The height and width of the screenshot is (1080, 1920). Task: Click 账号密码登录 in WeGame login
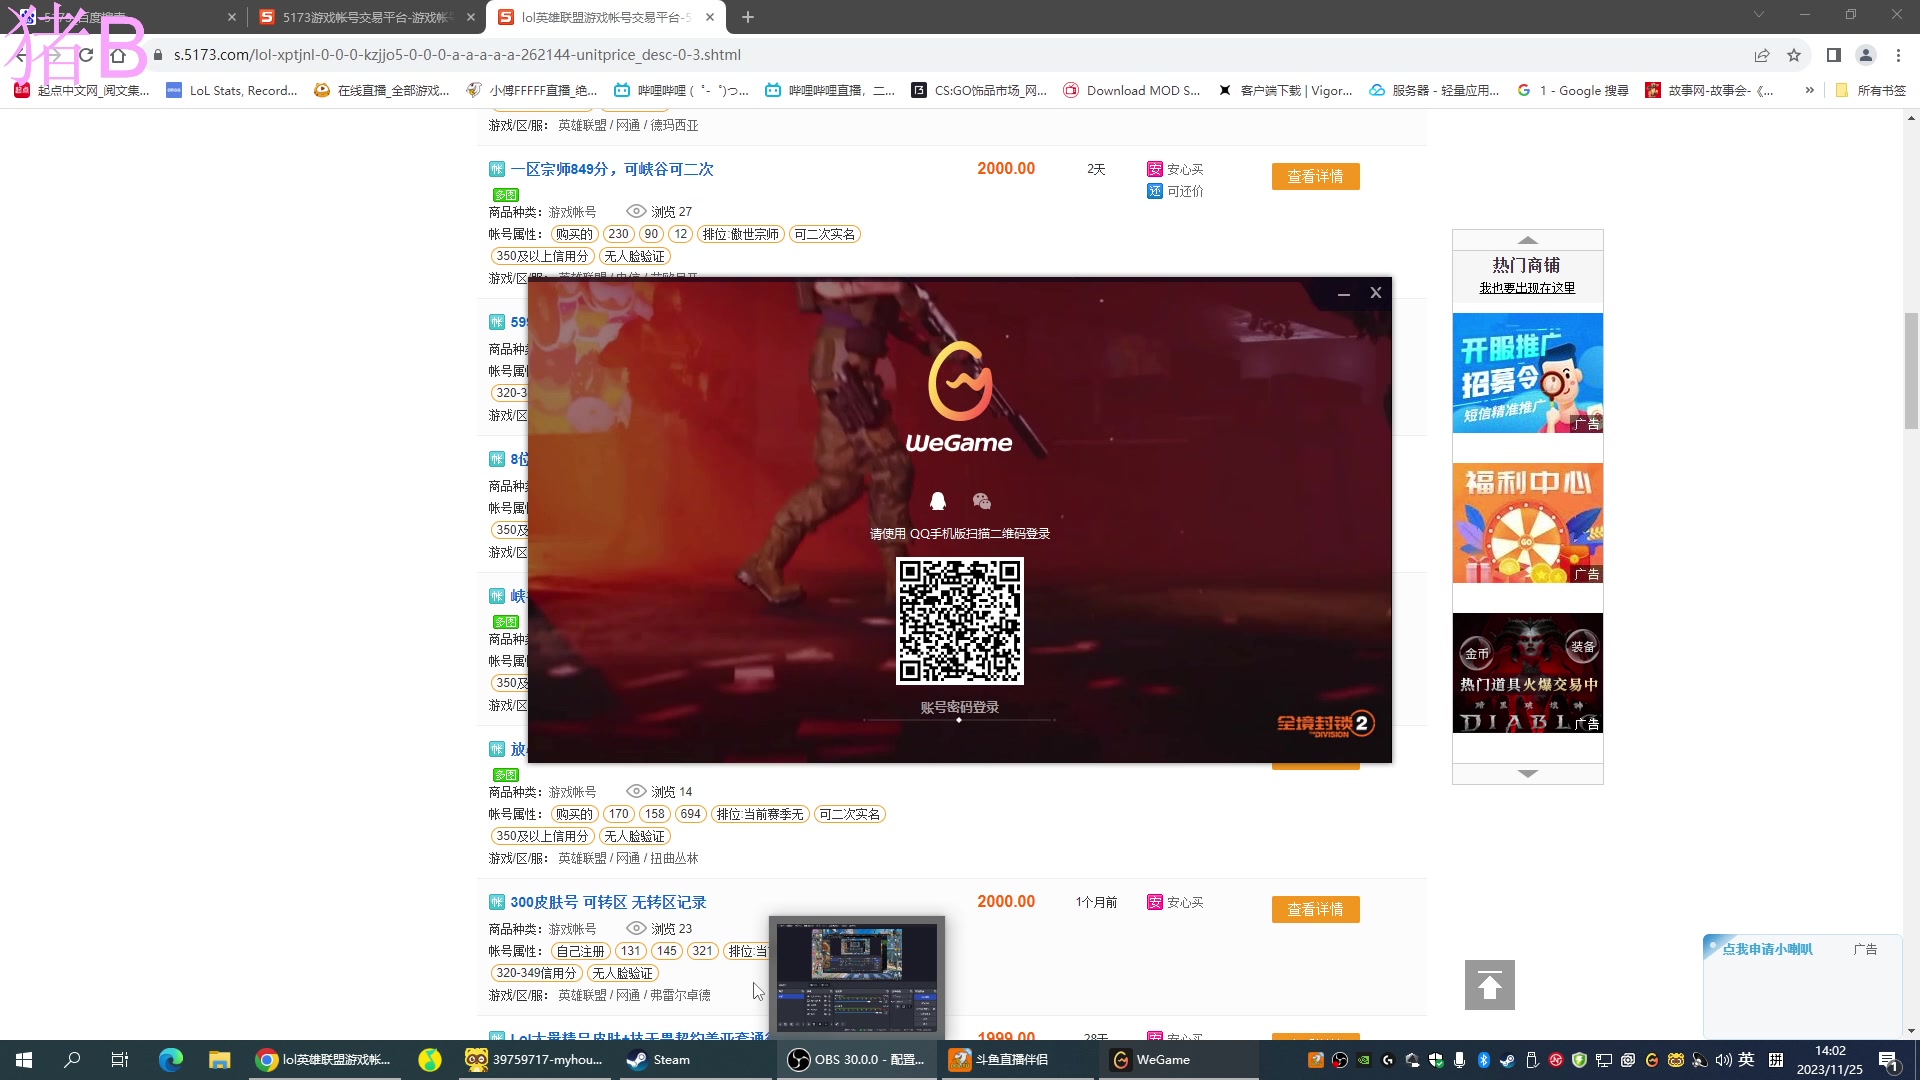click(959, 707)
